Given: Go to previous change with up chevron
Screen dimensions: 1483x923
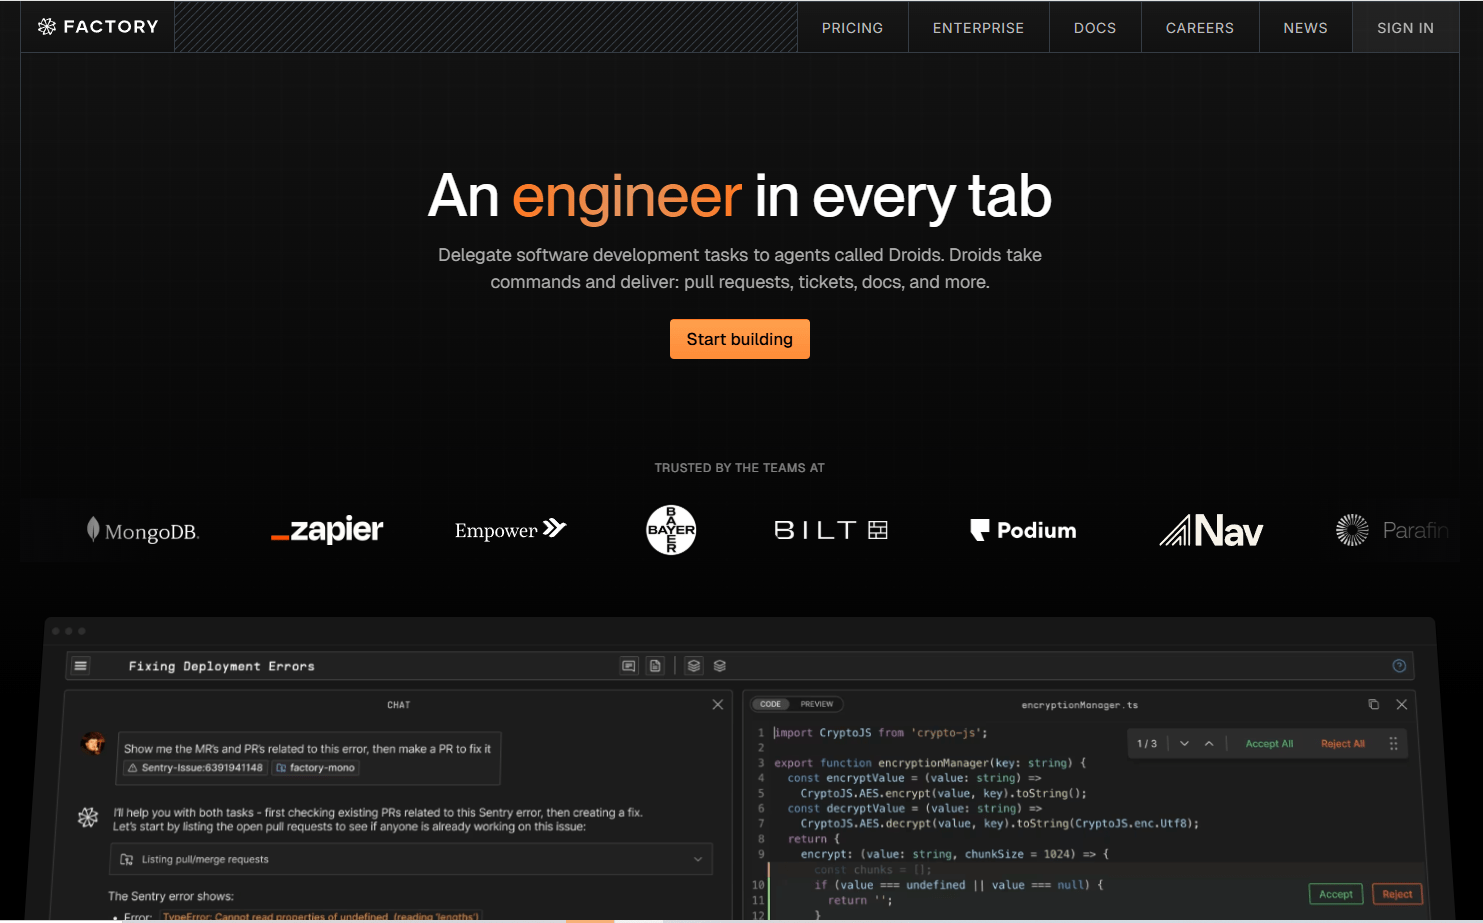Looking at the screenshot, I should point(1209,744).
